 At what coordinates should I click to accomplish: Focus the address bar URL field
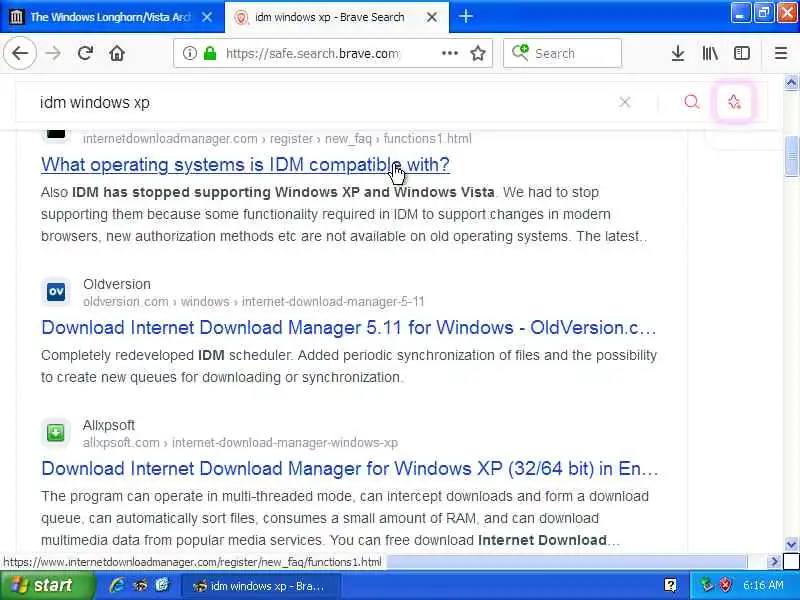point(312,53)
